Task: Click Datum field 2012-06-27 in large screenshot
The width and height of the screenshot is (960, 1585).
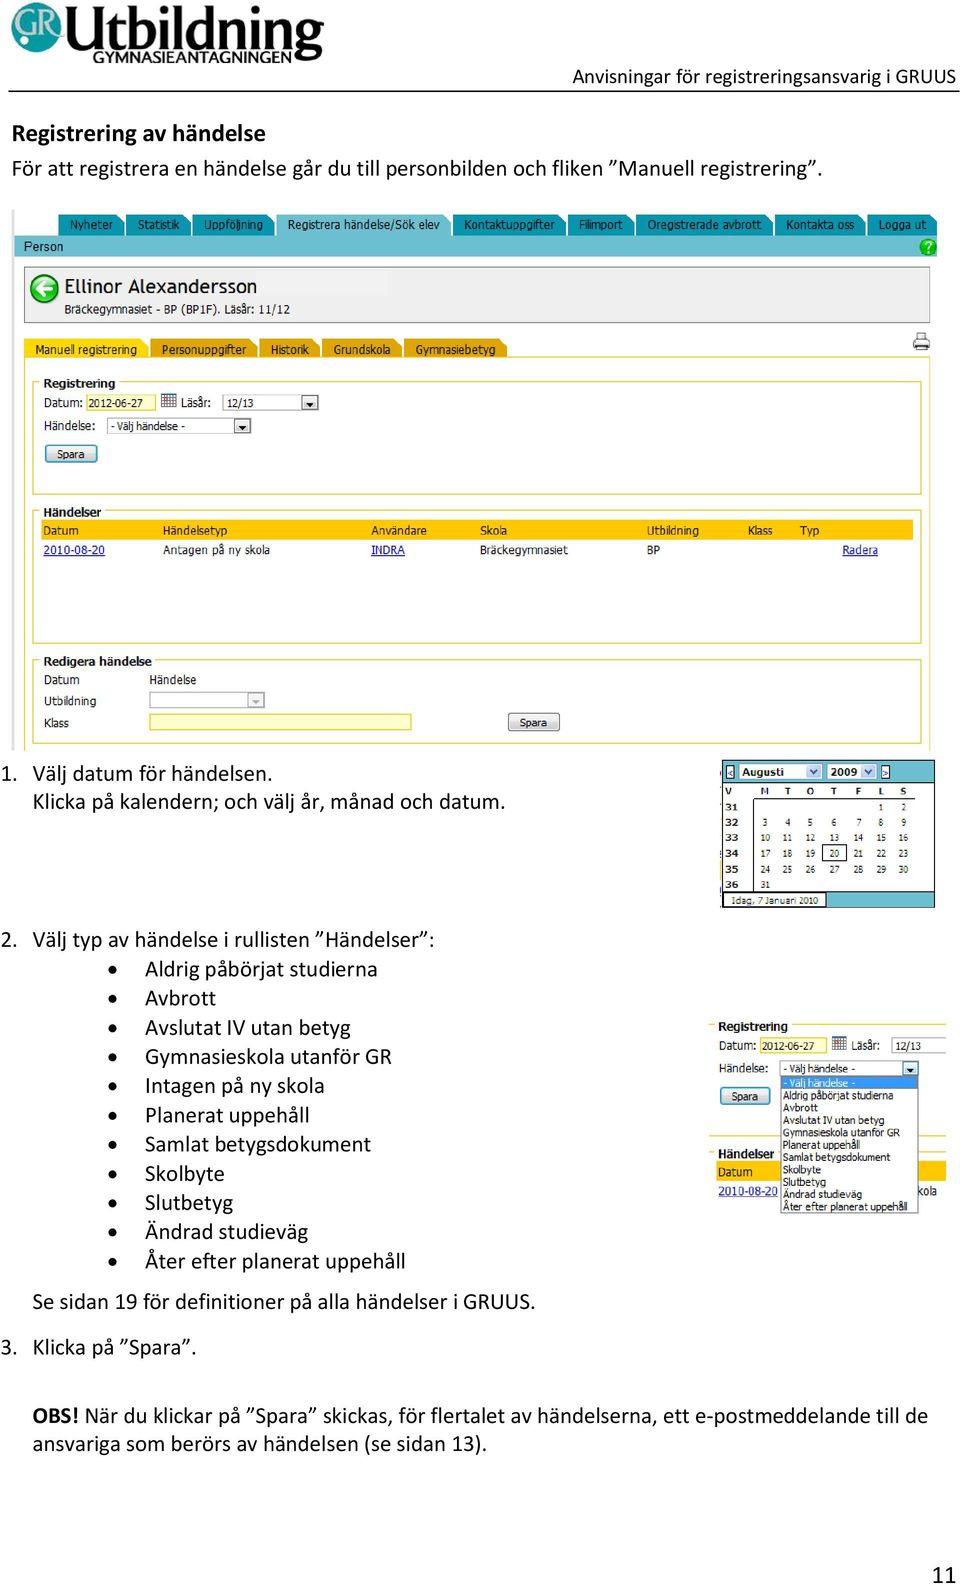Action: [x=120, y=403]
